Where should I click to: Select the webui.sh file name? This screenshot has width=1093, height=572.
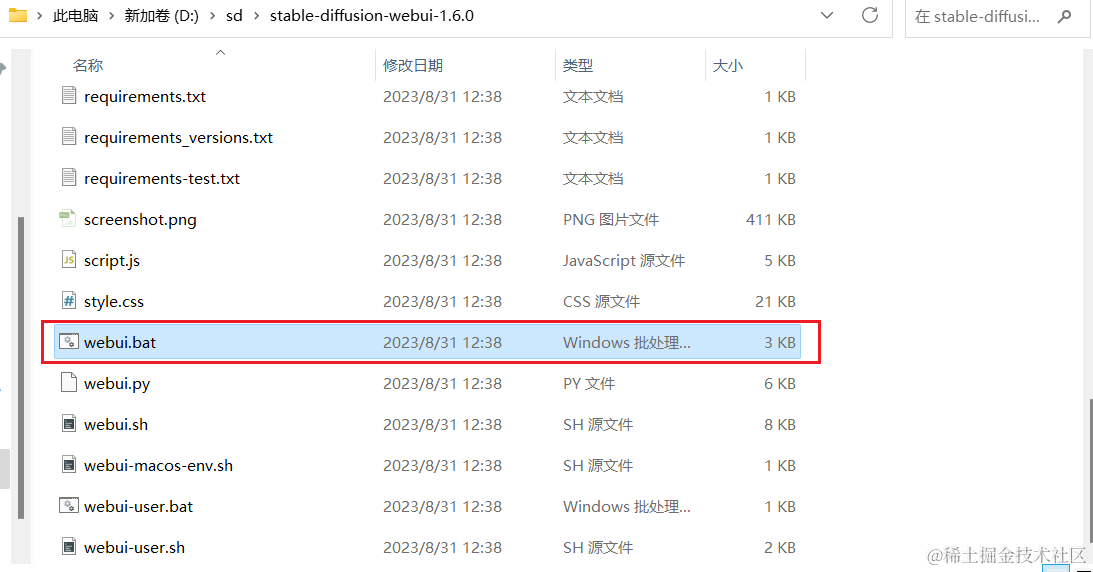pyautogui.click(x=116, y=424)
